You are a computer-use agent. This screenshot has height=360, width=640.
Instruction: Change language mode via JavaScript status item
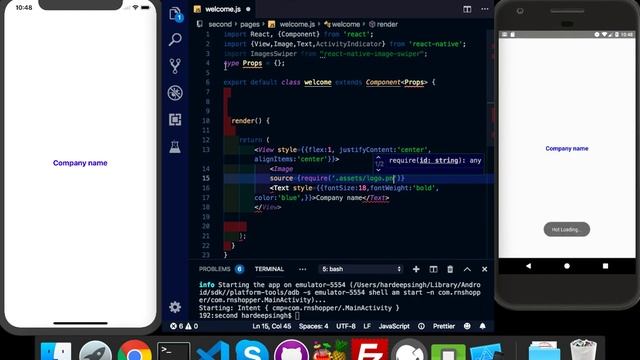click(394, 326)
